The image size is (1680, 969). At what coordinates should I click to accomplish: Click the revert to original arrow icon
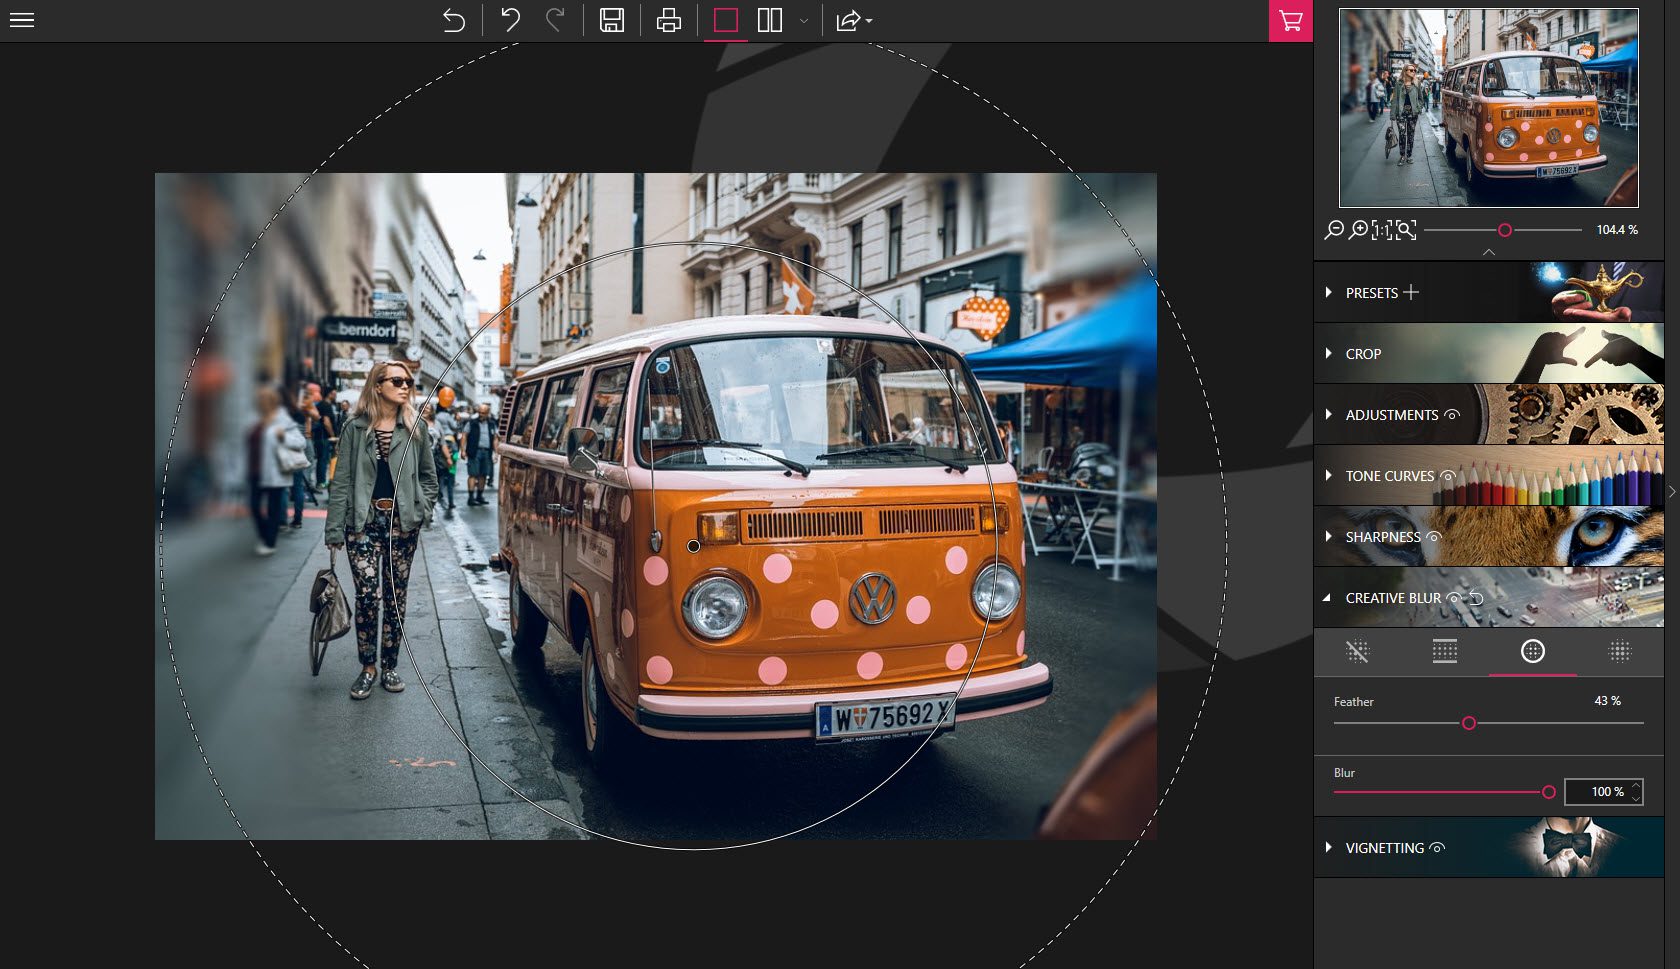[x=454, y=20]
